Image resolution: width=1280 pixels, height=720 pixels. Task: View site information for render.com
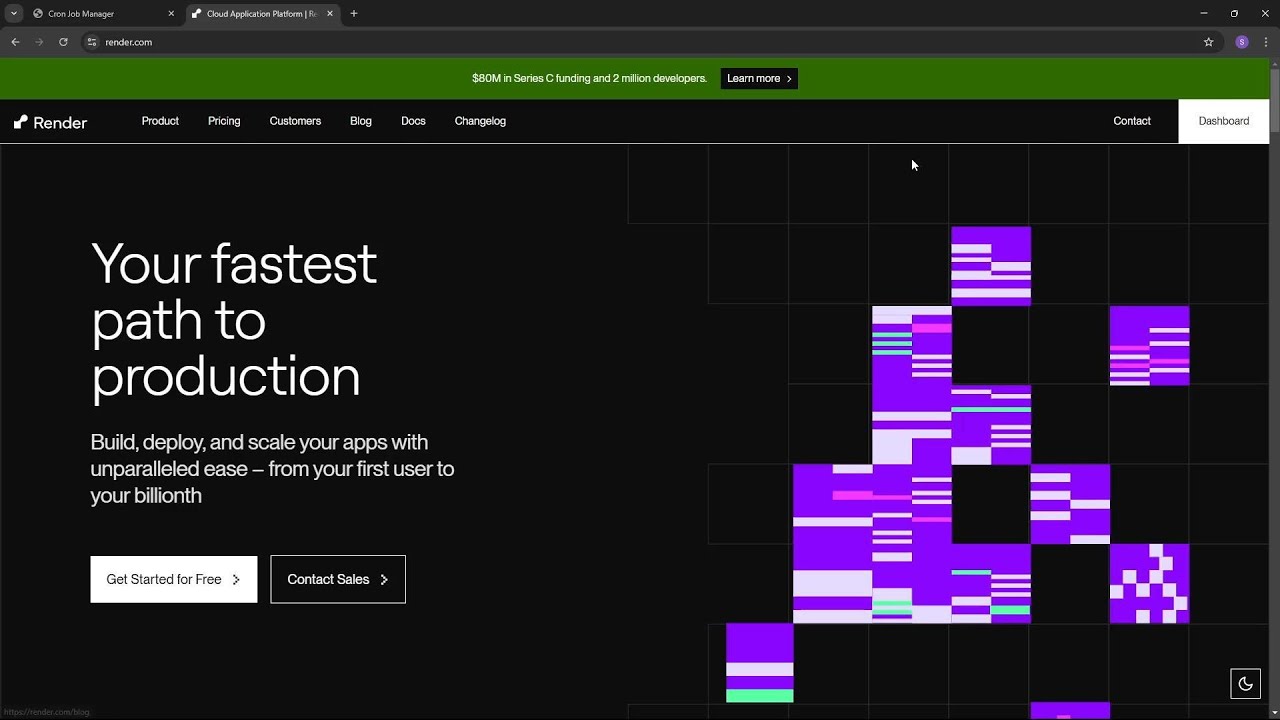(x=91, y=42)
